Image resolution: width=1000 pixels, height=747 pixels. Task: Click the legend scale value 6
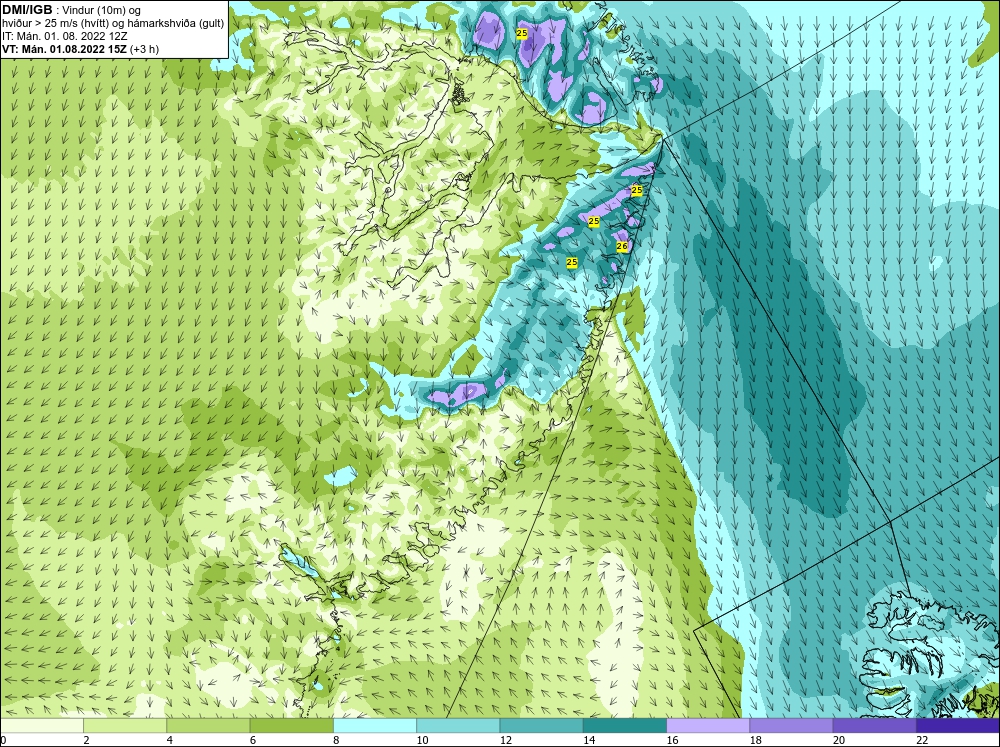pyautogui.click(x=253, y=740)
